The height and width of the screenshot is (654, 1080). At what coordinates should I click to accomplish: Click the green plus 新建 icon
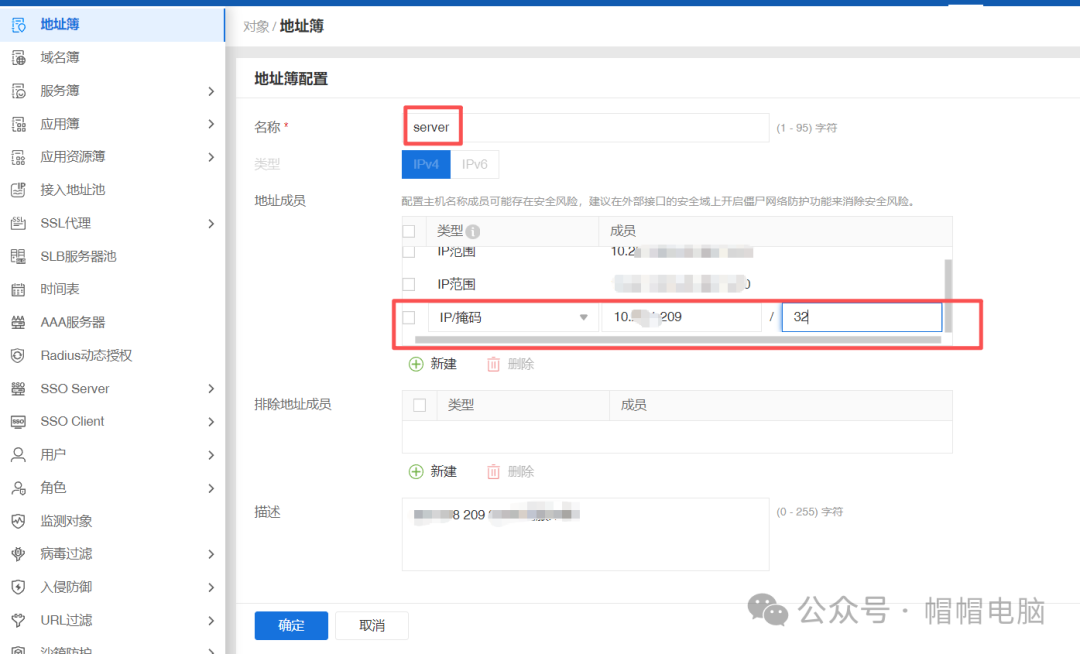pos(417,364)
